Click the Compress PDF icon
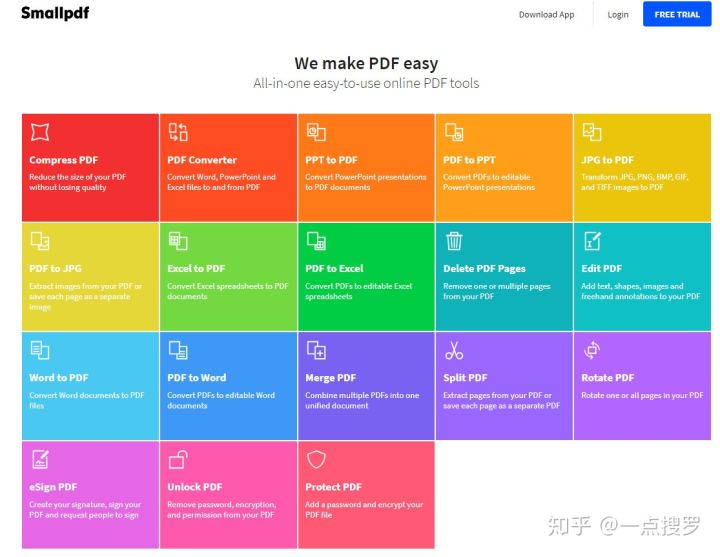This screenshot has width=720, height=557. pyautogui.click(x=40, y=132)
